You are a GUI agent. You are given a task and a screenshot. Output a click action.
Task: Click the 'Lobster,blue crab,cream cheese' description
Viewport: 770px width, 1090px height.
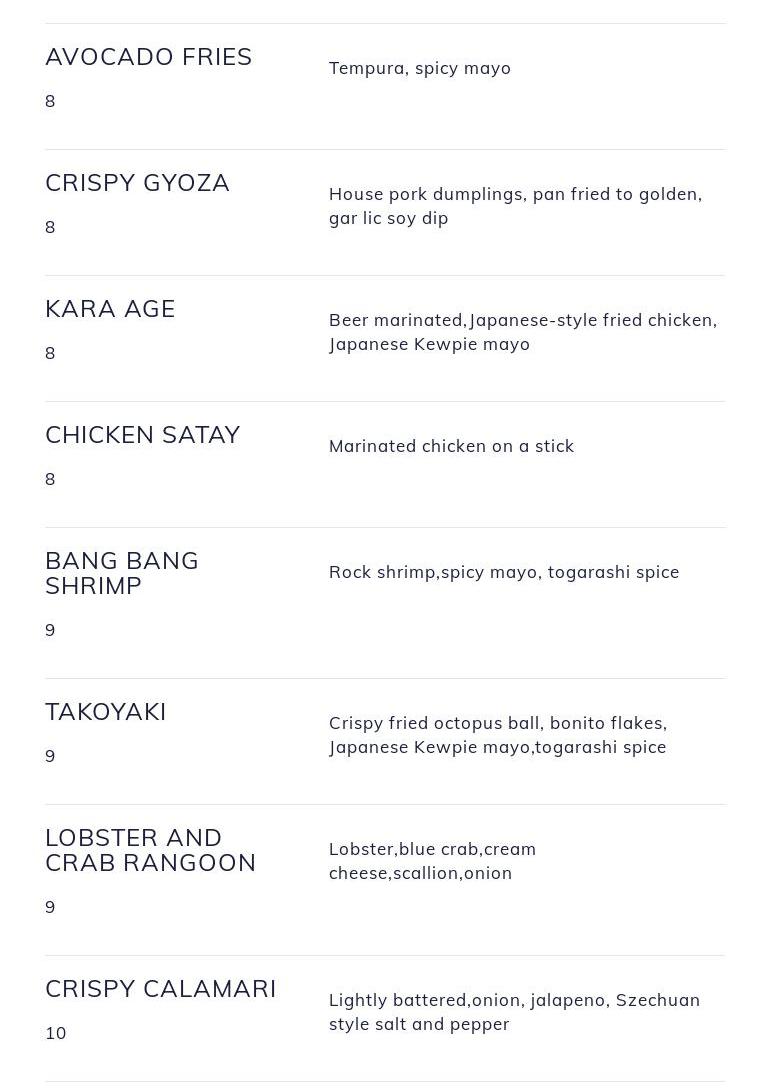pos(432,861)
